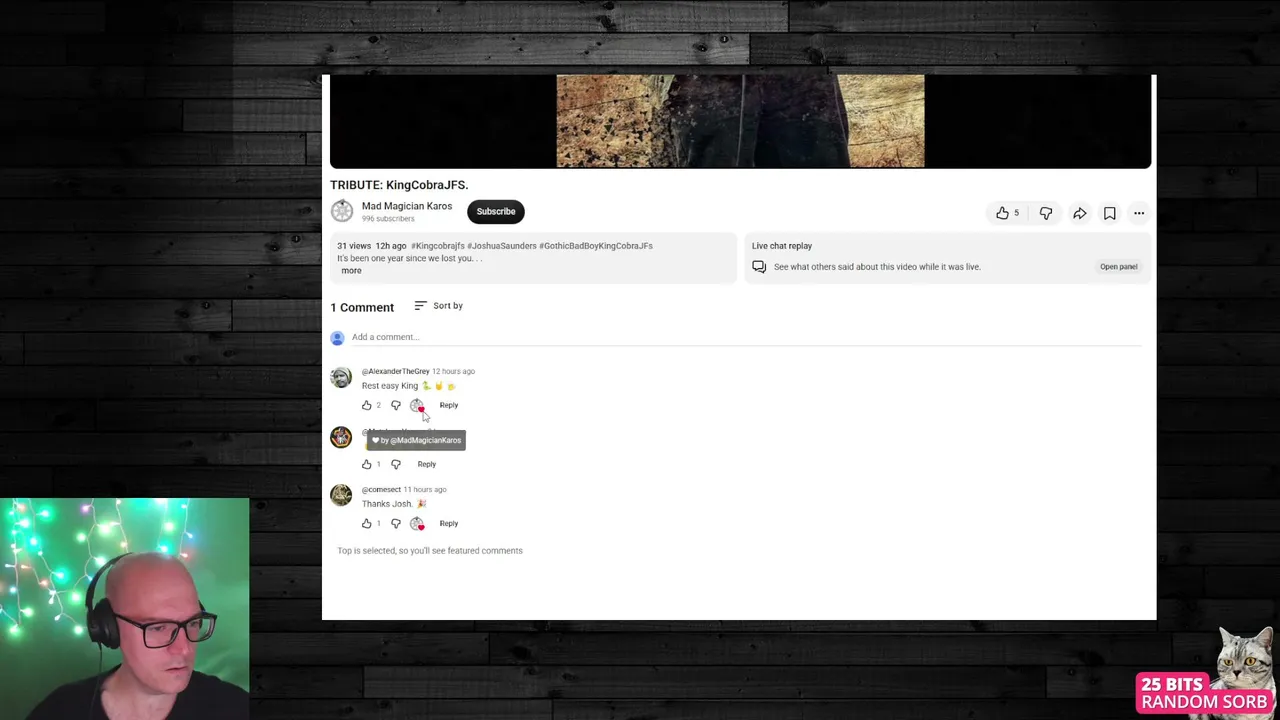
Task: Like the 'Thanks Josh.' comment
Action: (x=367, y=523)
